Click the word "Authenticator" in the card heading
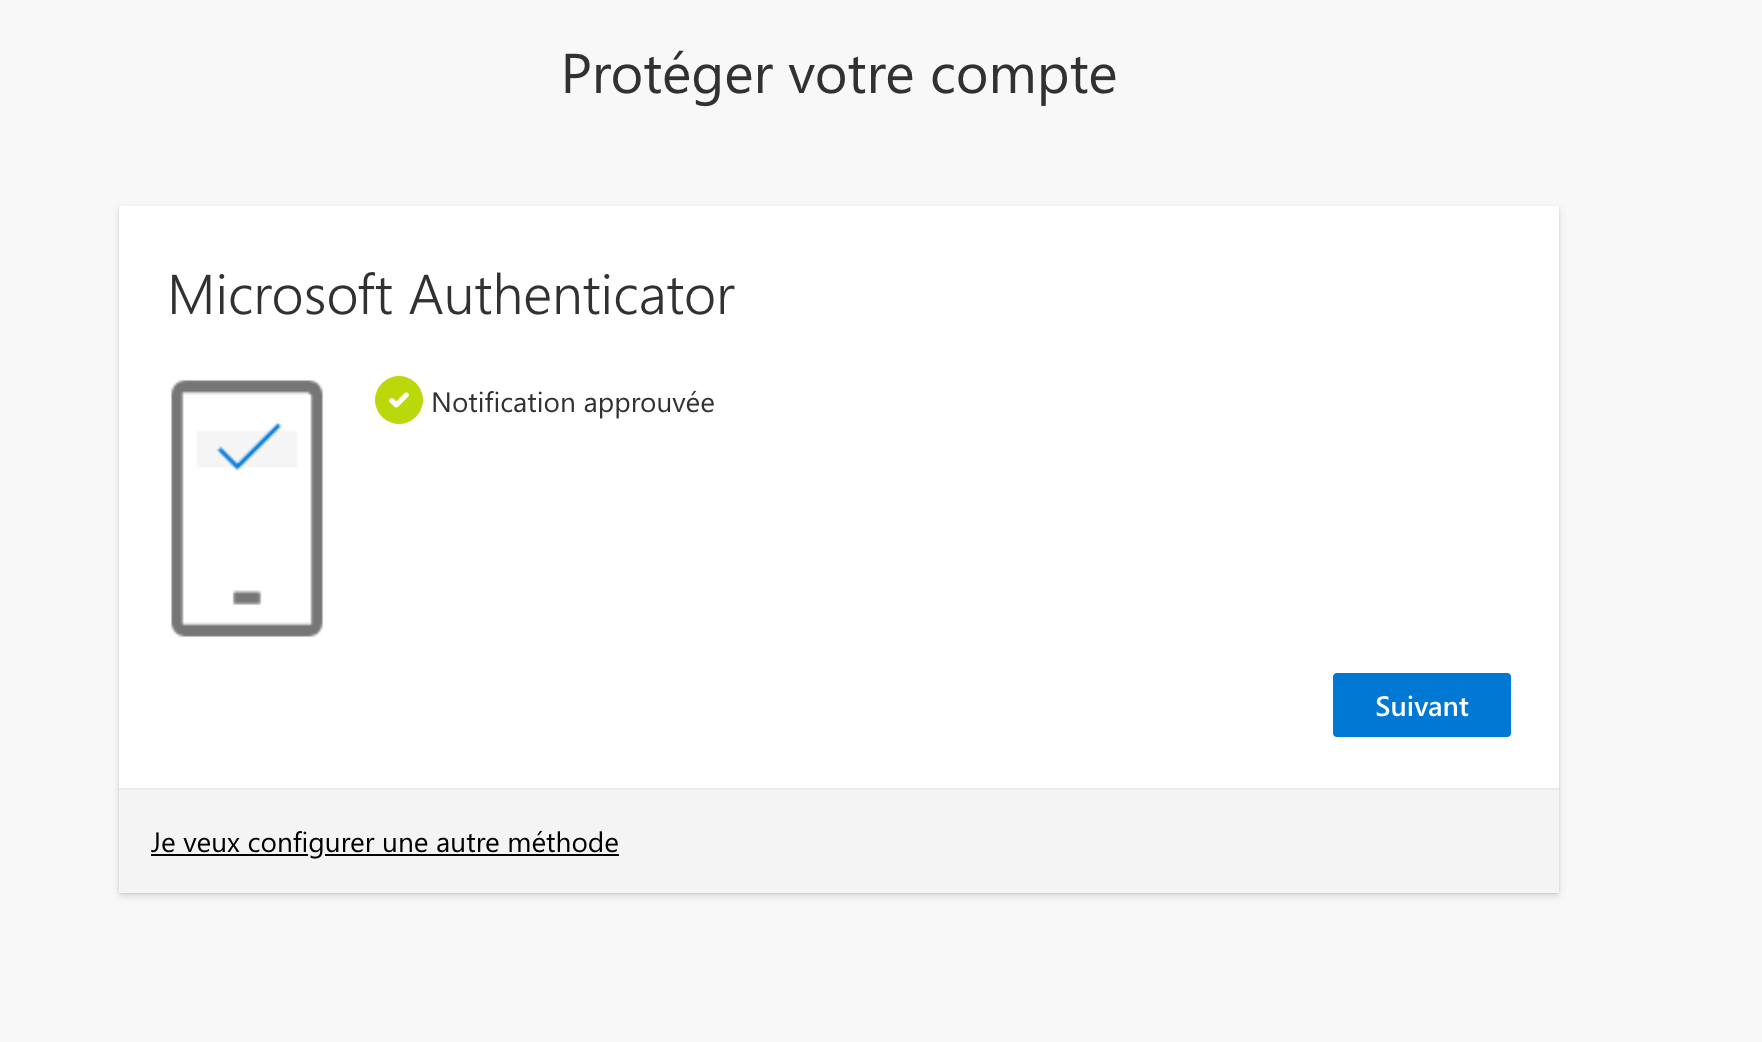The width and height of the screenshot is (1762, 1042). click(x=572, y=296)
